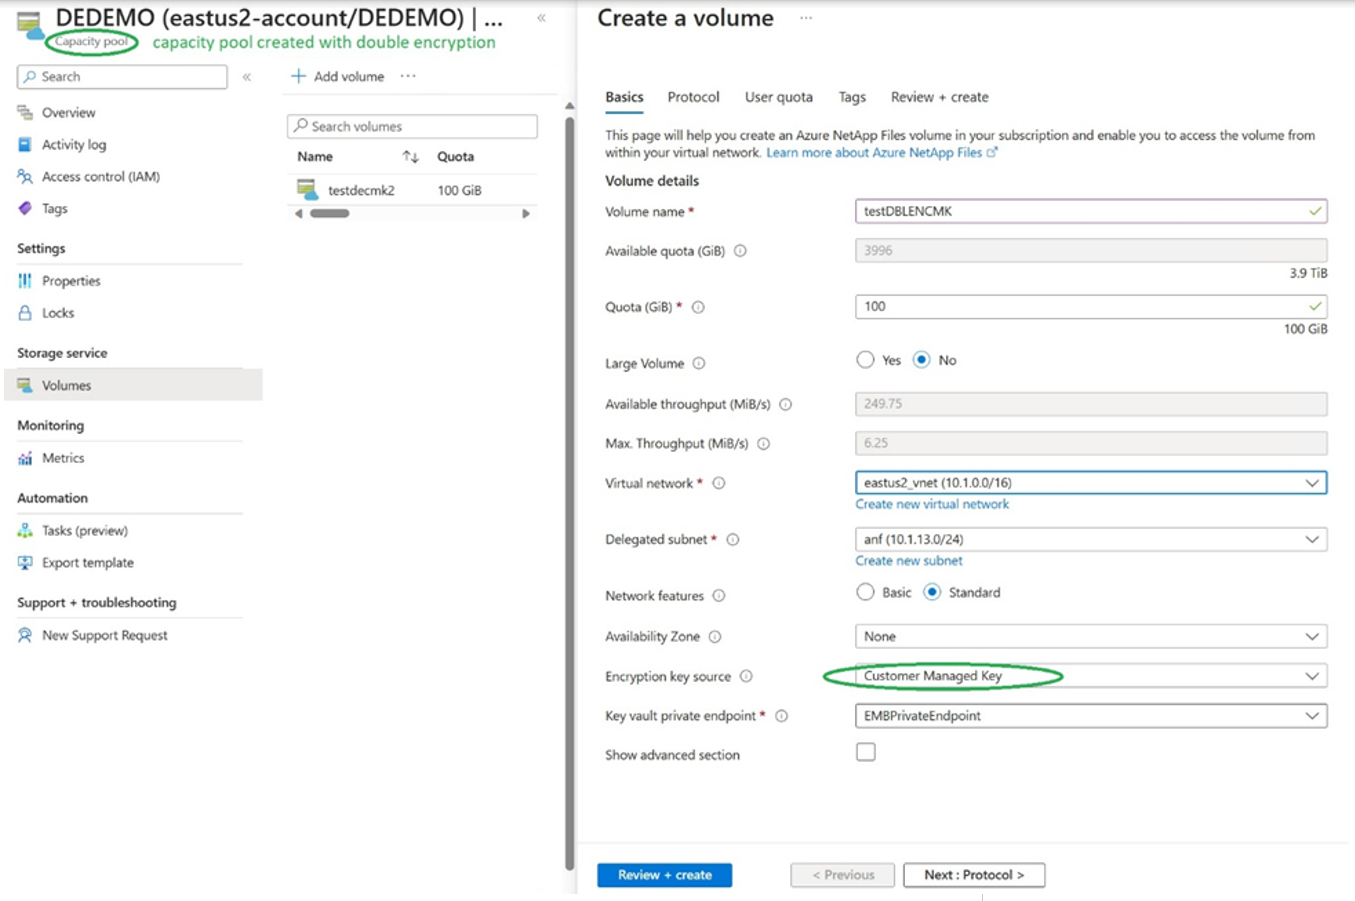This screenshot has height=901, width=1355.
Task: Check the Show advanced section box
Action: pos(866,752)
